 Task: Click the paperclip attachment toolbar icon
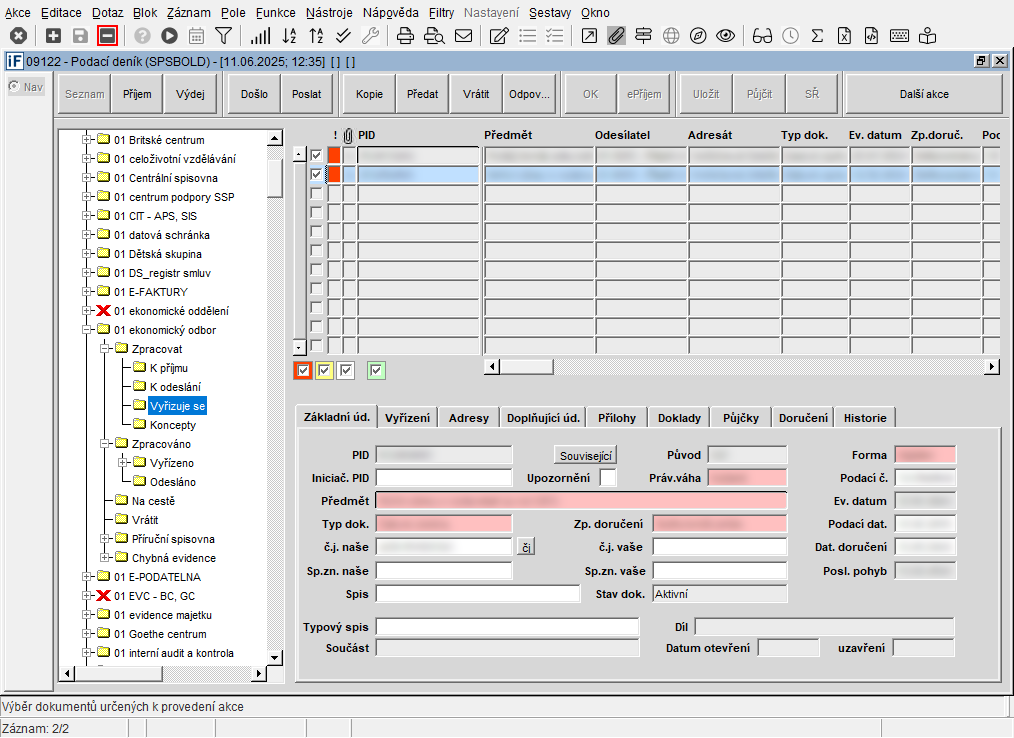pyautogui.click(x=616, y=36)
